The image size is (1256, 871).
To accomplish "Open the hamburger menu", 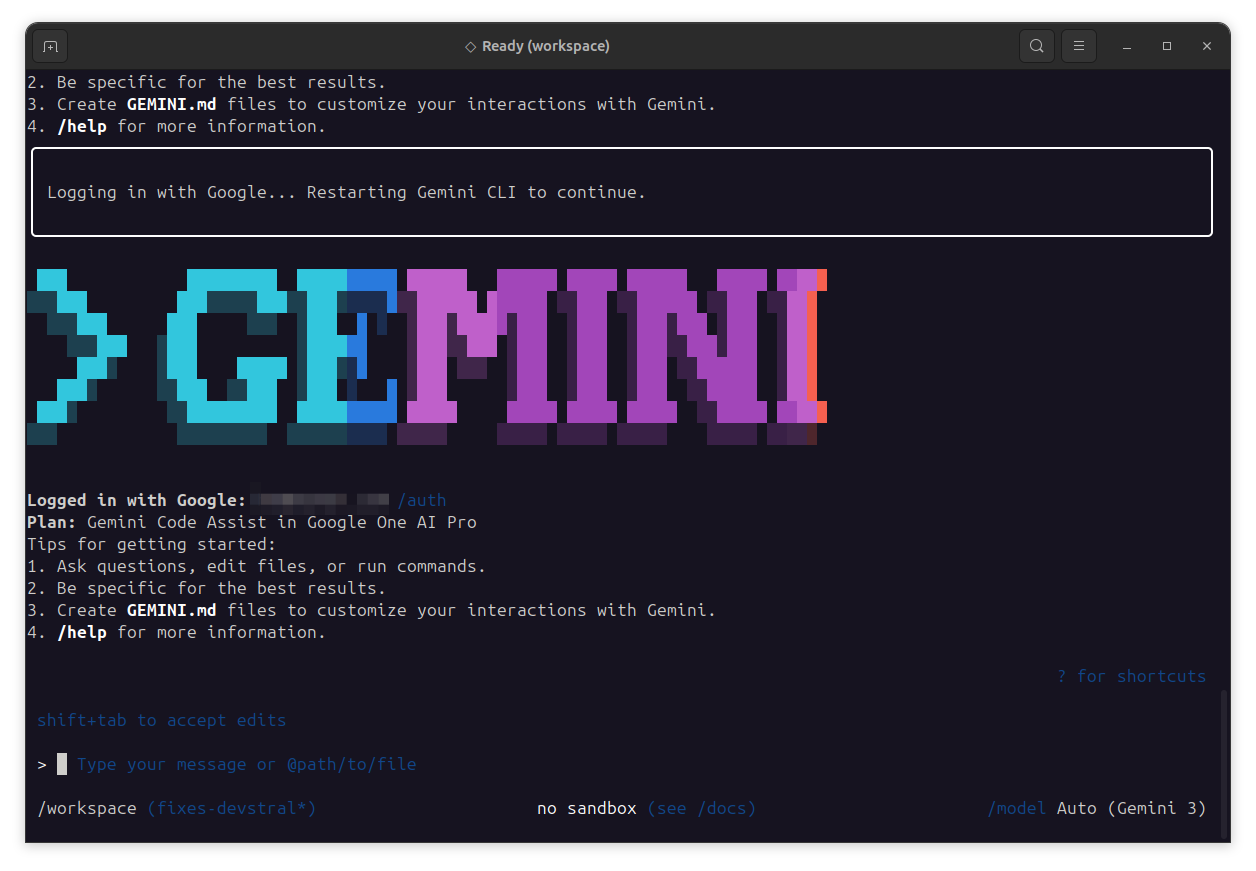I will [1078, 46].
